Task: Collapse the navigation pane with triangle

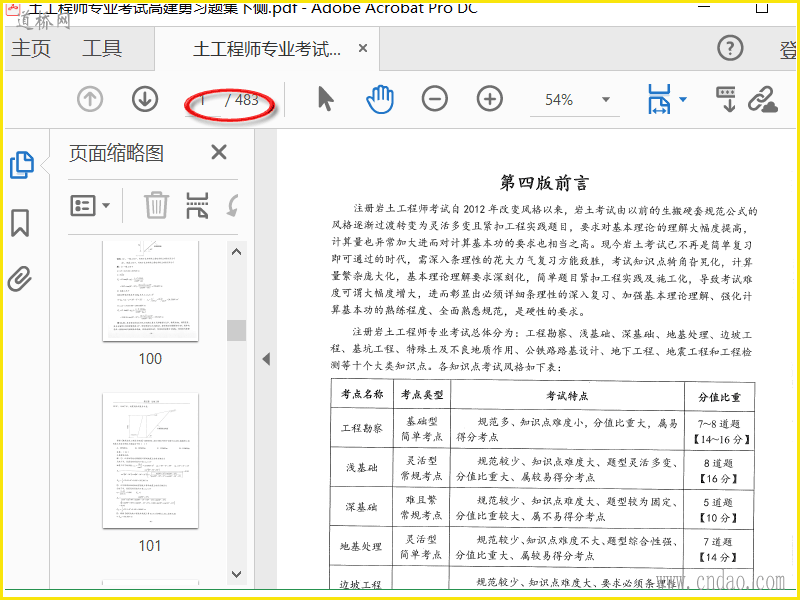Action: pos(266,359)
